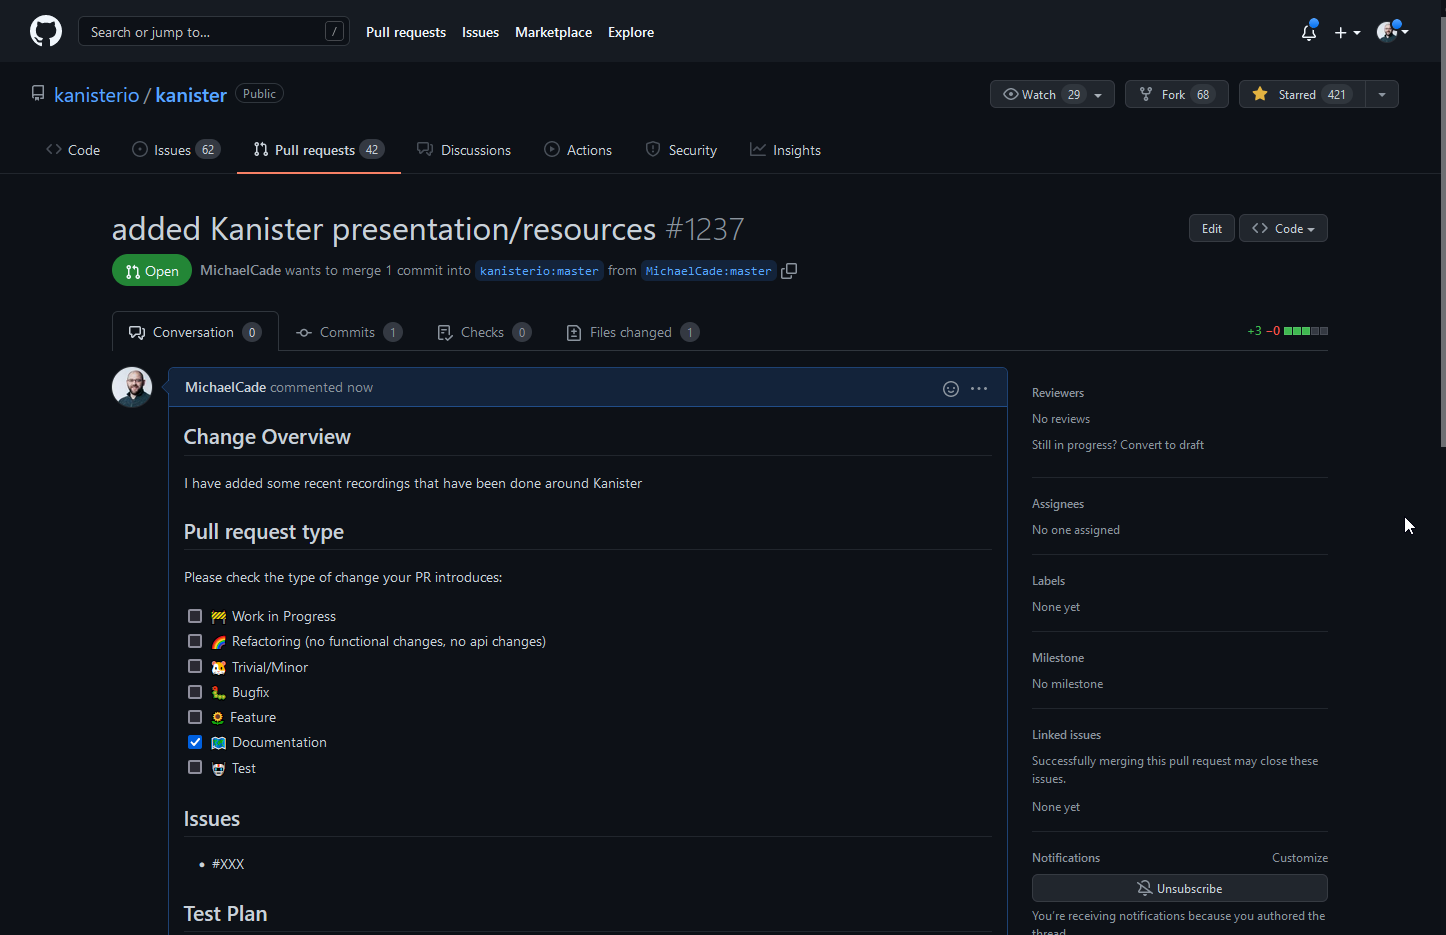
Task: Switch to the Files changed tab
Action: 630,332
